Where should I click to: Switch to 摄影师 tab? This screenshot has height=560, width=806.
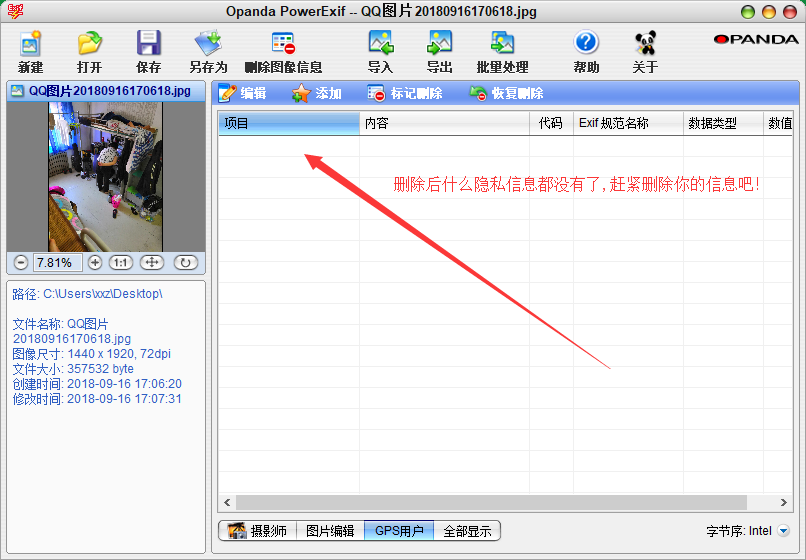[258, 531]
